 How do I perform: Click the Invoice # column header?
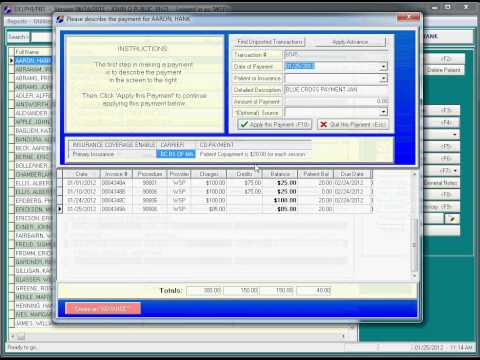click(116, 174)
